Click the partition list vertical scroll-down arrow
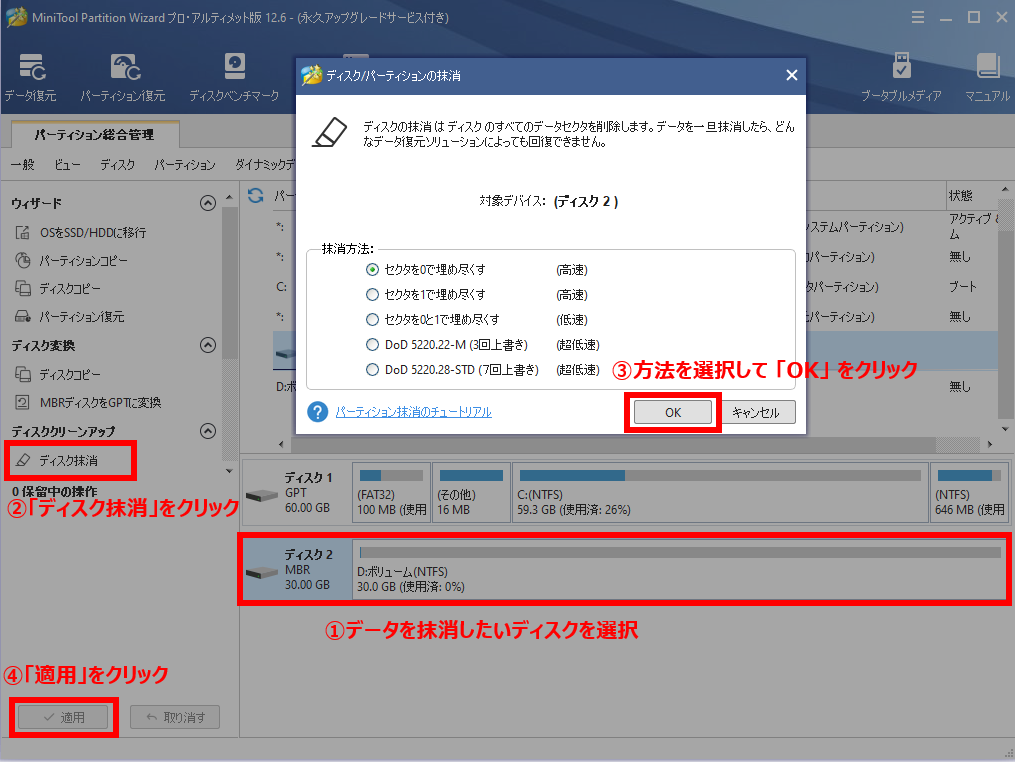Image resolution: width=1015 pixels, height=762 pixels. tap(1005, 429)
